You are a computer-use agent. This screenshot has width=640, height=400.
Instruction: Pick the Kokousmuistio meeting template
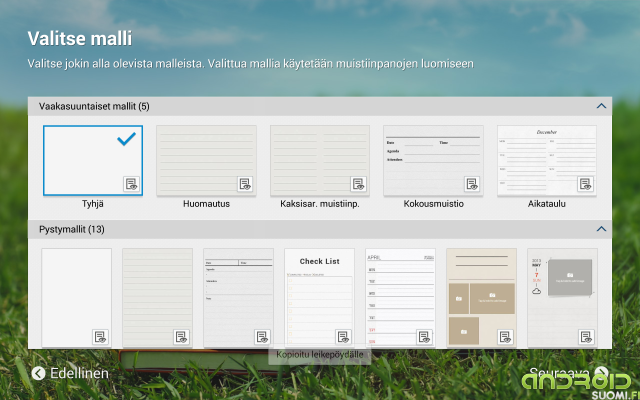[433, 160]
